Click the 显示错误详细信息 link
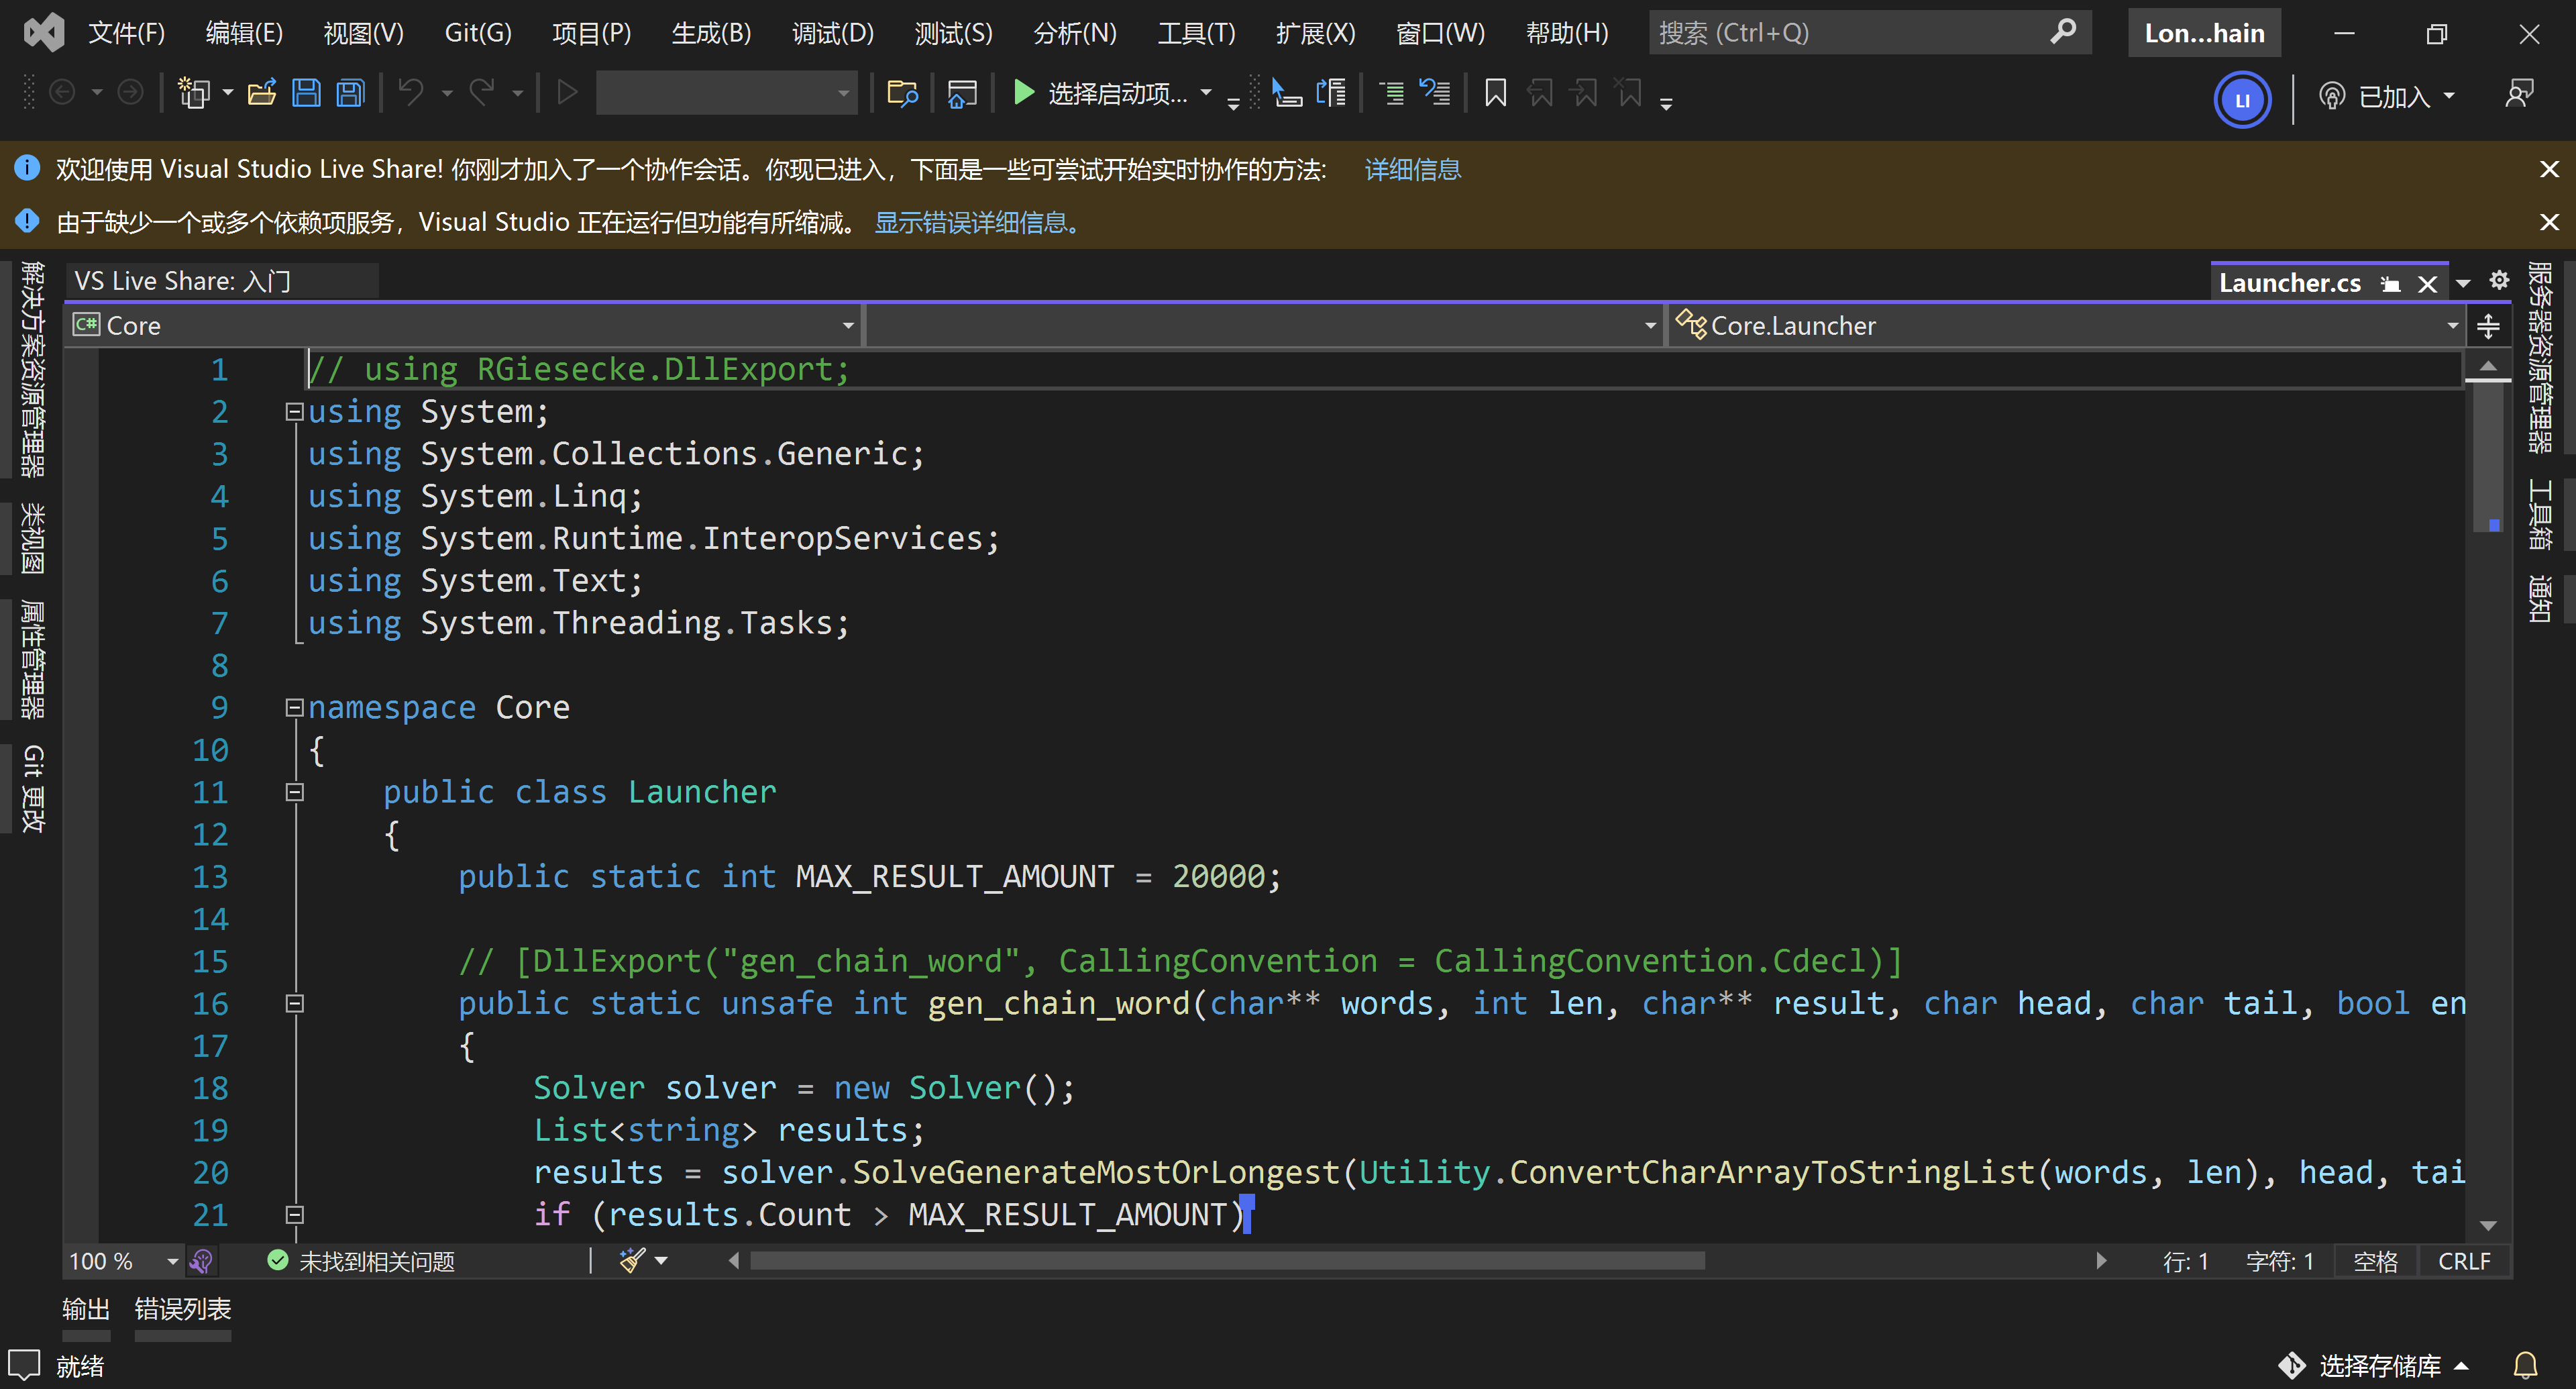 click(x=977, y=222)
